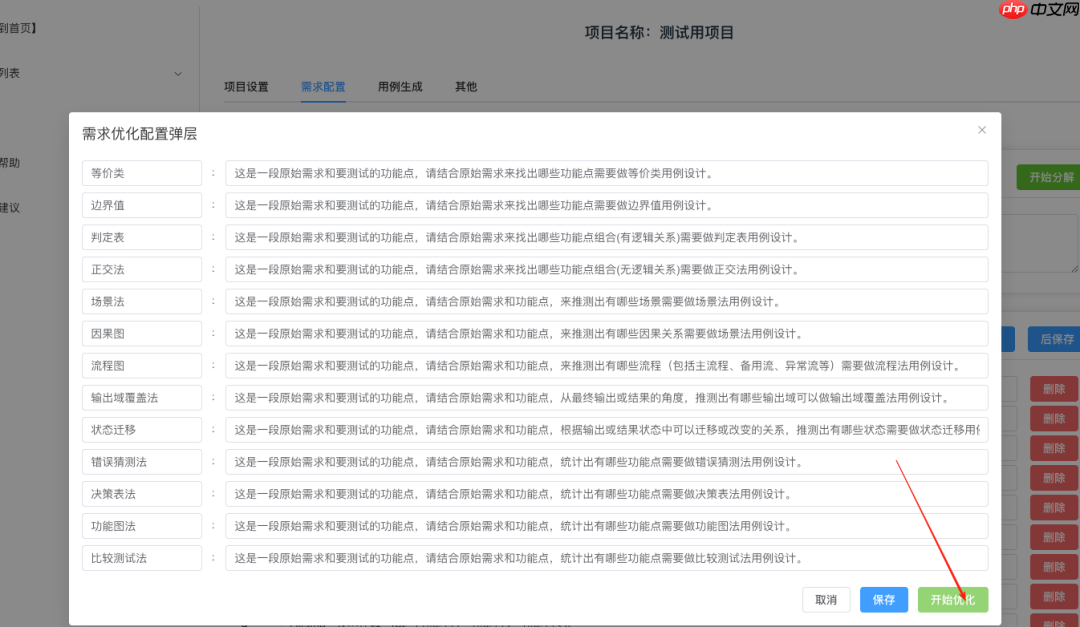
Task: Click the 开始优化 green button
Action: coord(952,599)
